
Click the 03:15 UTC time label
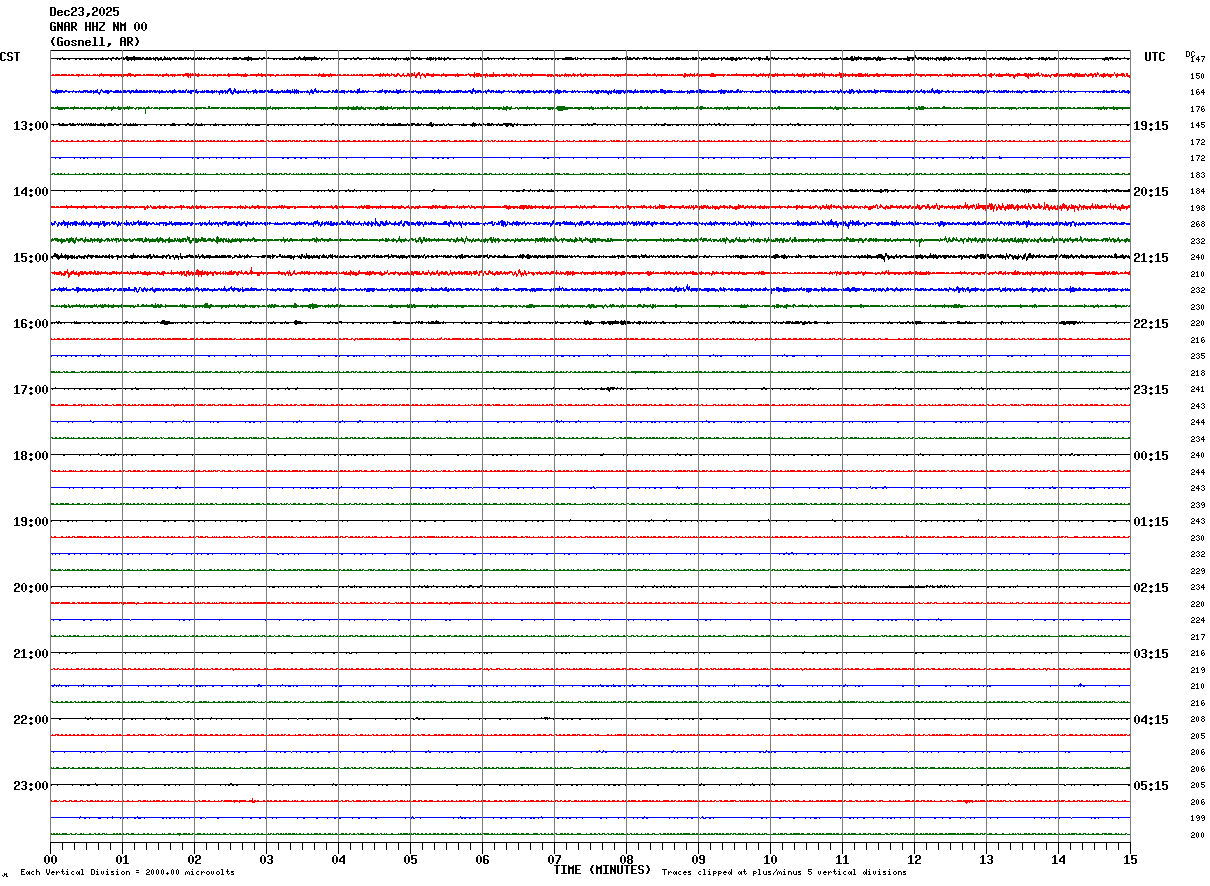pos(1150,653)
